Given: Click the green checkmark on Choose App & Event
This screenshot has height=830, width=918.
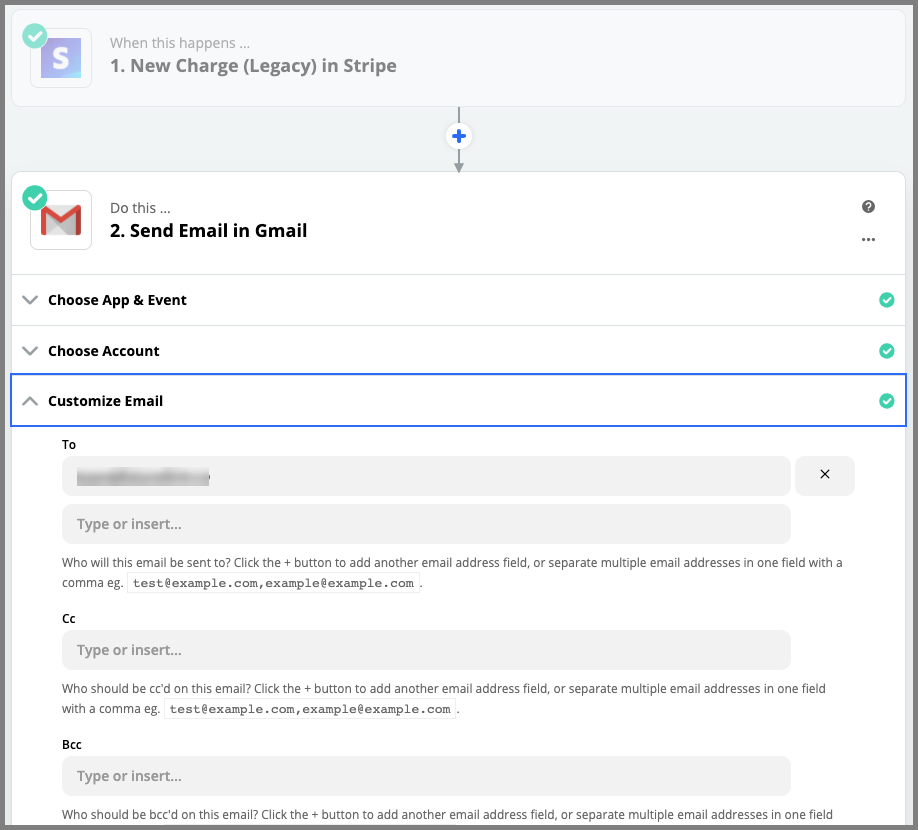Looking at the screenshot, I should tap(886, 300).
